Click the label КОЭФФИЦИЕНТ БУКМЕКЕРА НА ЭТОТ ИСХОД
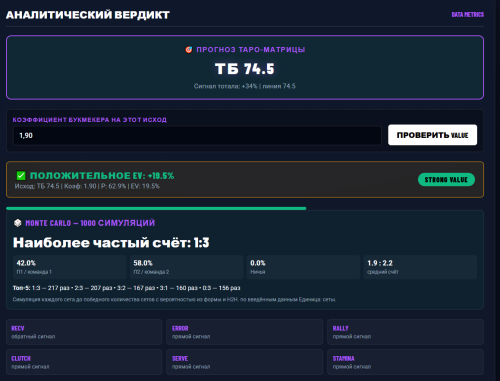 point(90,120)
